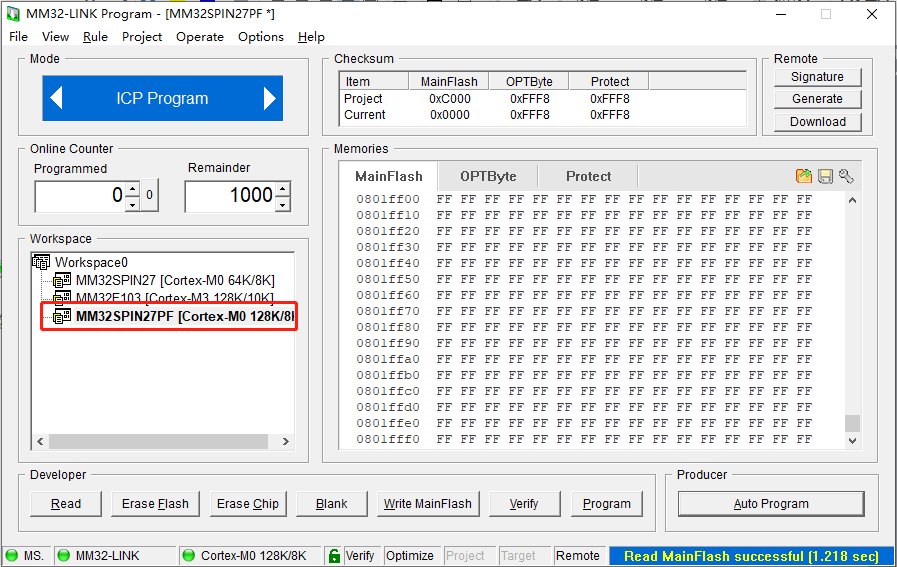Click the memory view vertical scrollbar thumb

coord(852,423)
